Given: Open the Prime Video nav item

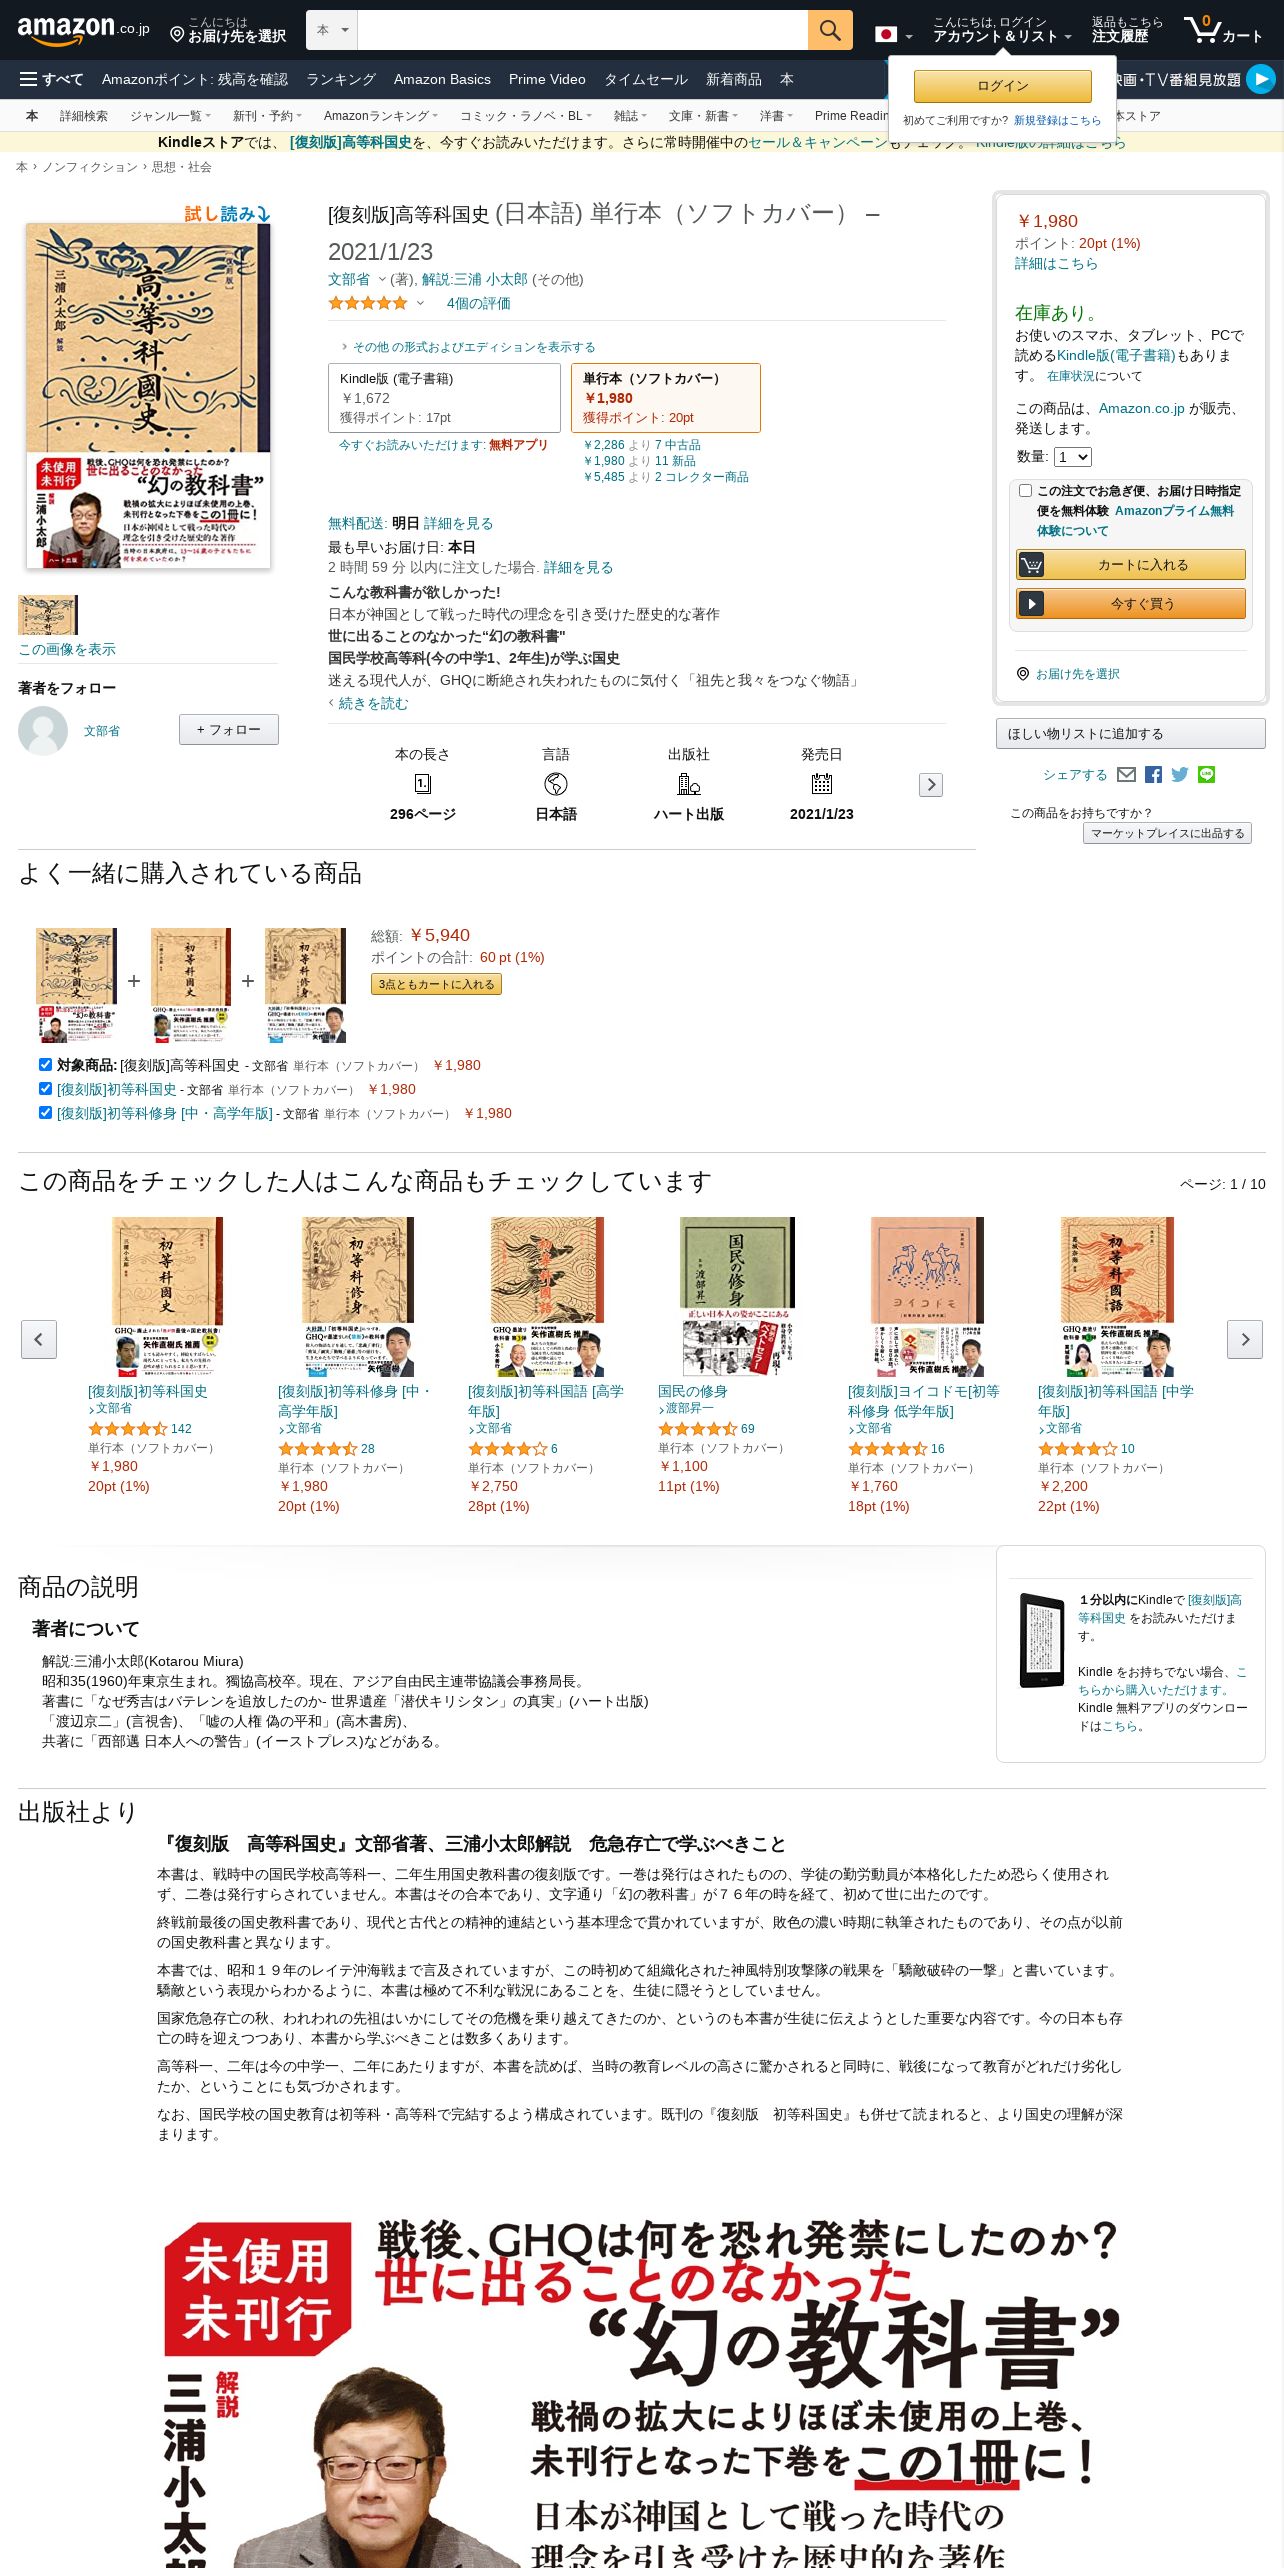Looking at the screenshot, I should pyautogui.click(x=547, y=79).
